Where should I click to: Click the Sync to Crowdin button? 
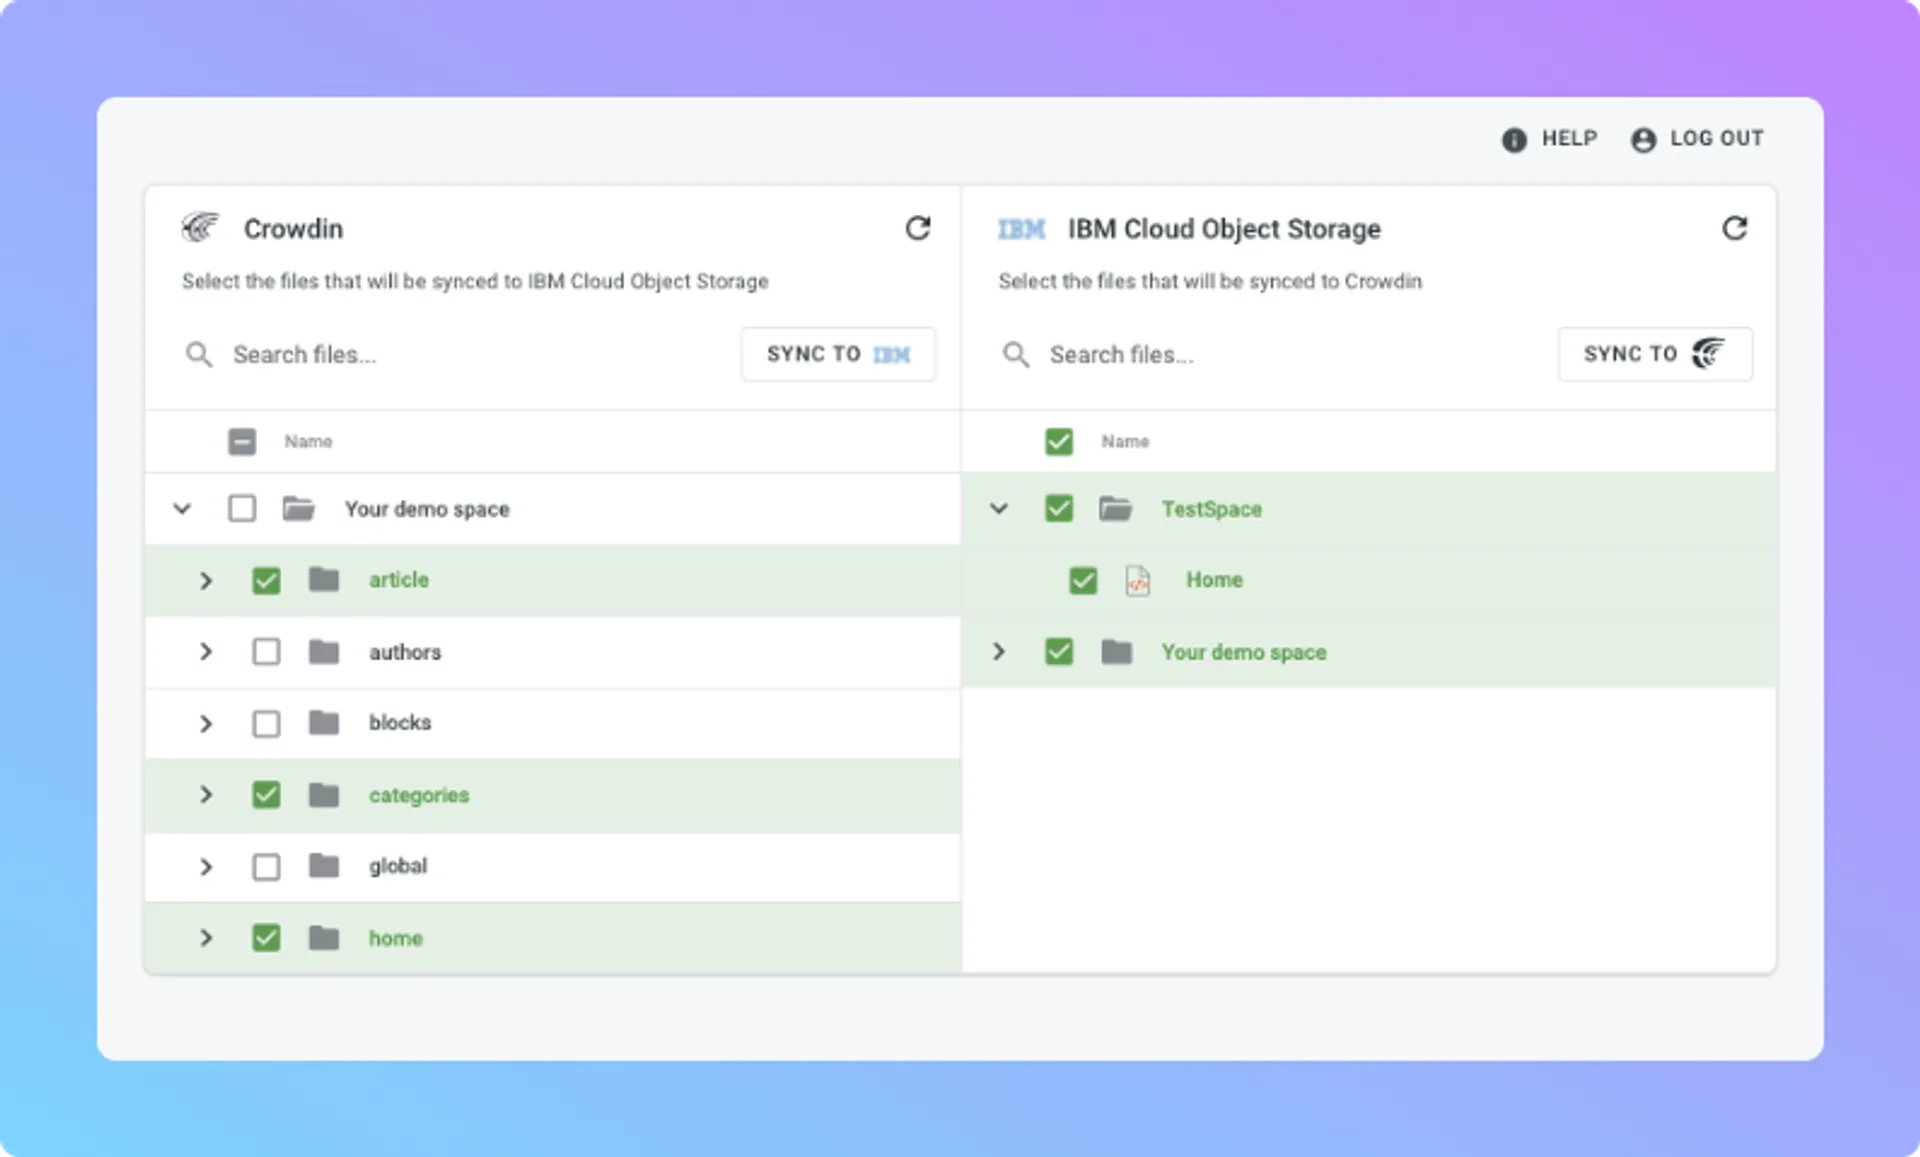click(x=1655, y=354)
